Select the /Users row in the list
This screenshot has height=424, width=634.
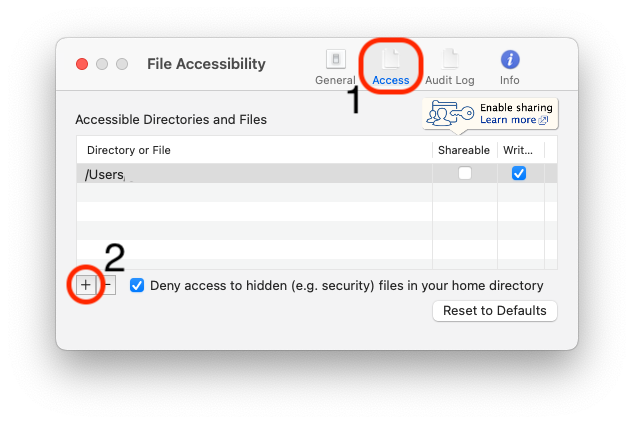coord(250,174)
